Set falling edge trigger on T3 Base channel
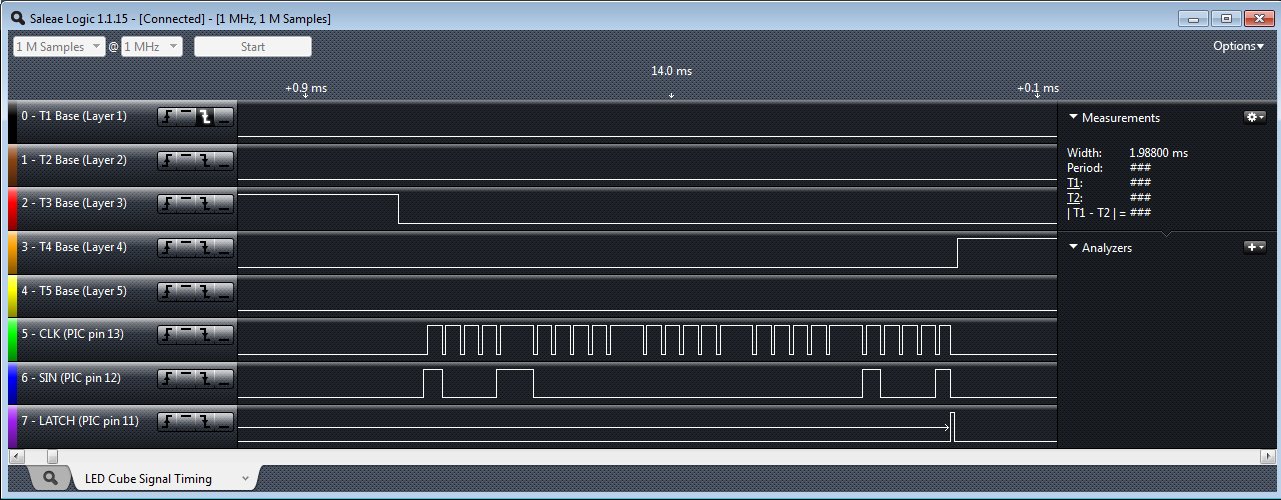Image resolution: width=1281 pixels, height=500 pixels. click(205, 204)
